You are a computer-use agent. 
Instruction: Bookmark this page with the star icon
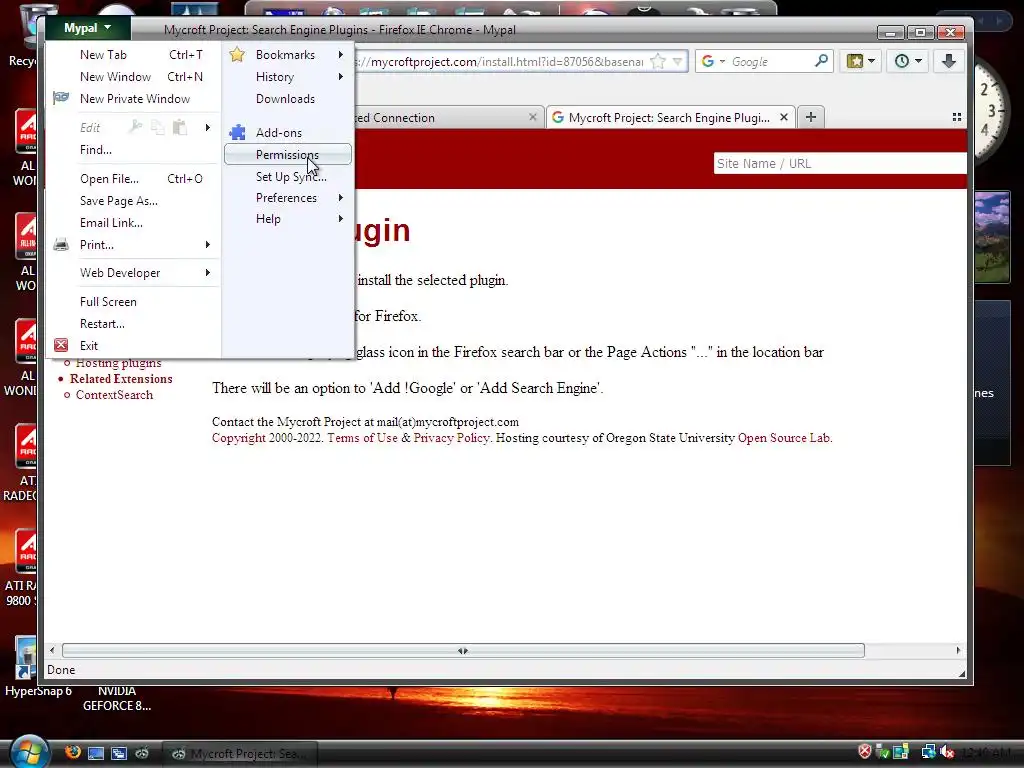pyautogui.click(x=658, y=61)
